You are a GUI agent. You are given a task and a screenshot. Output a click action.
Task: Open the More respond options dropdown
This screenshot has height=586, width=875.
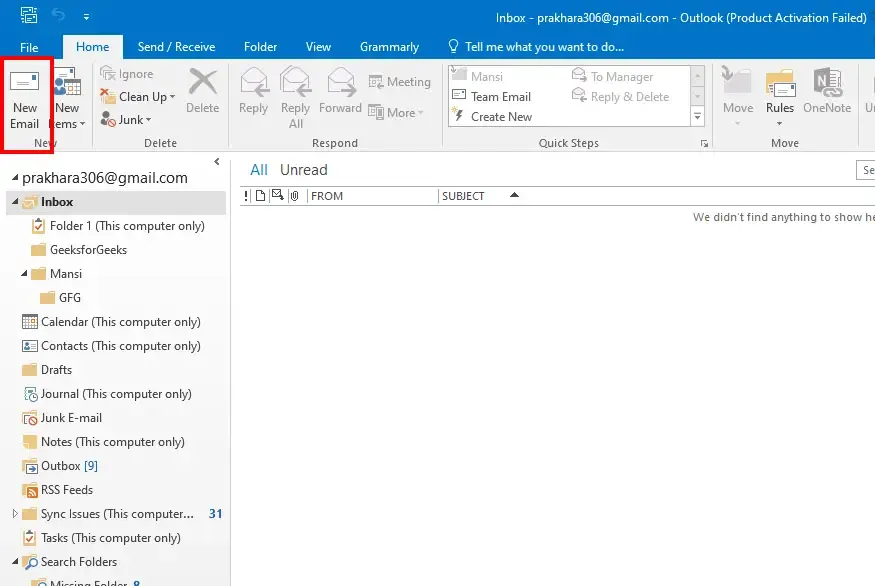pos(396,112)
